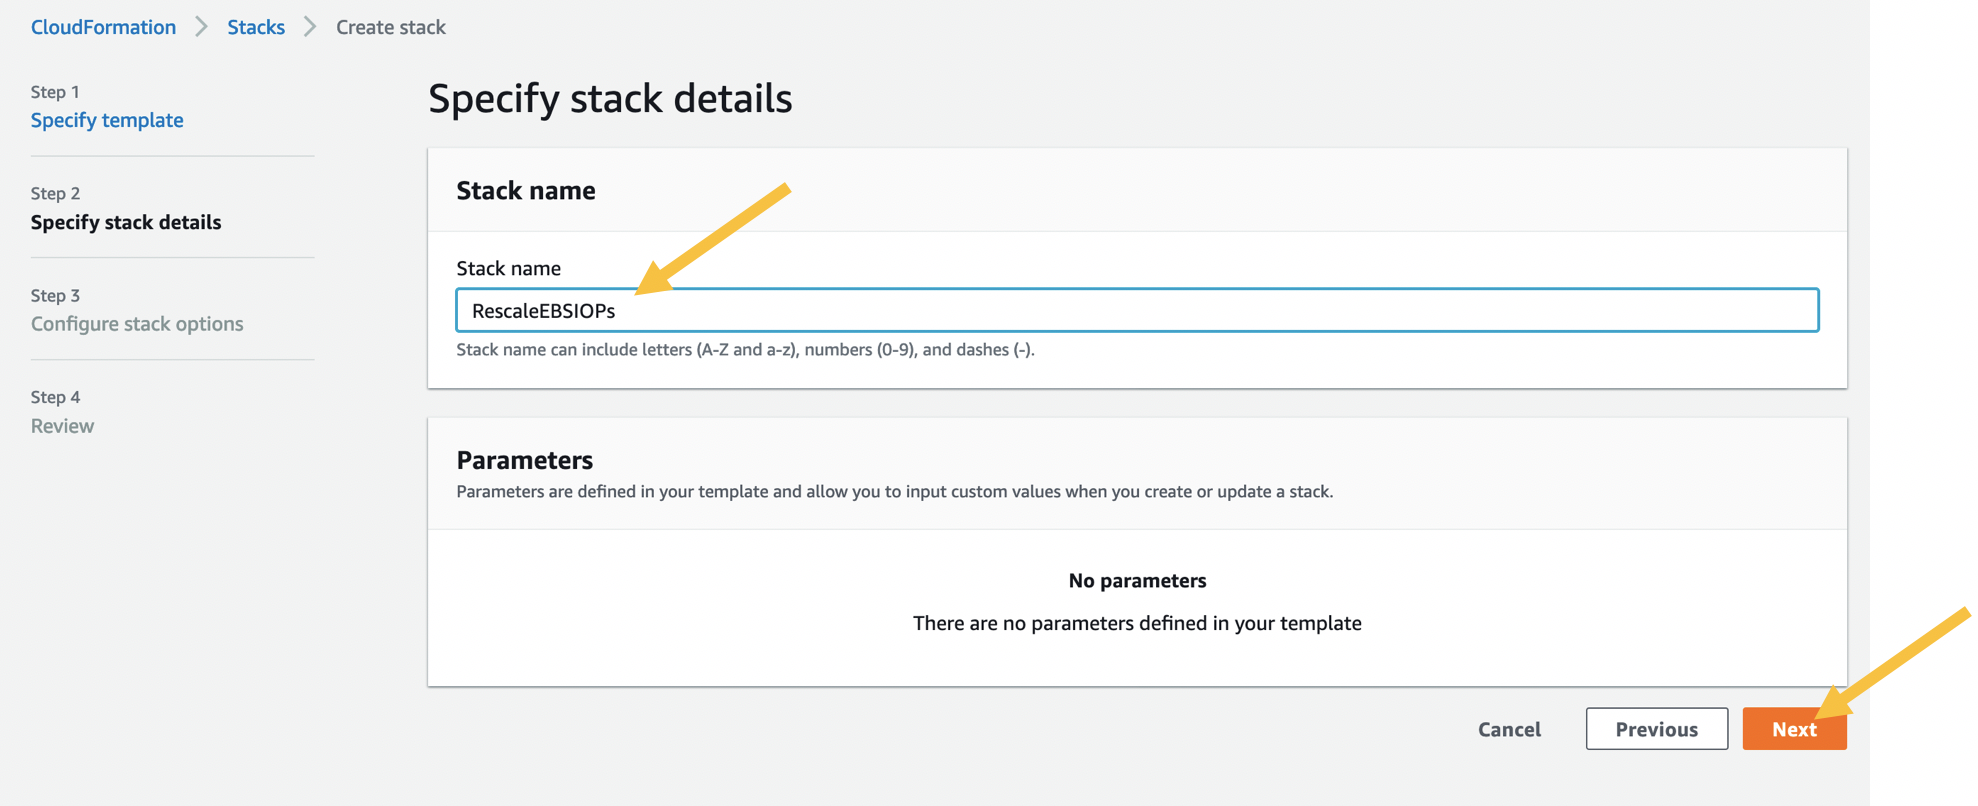Select Specify stack details in the step sidebar
This screenshot has width=1978, height=806.
126,222
